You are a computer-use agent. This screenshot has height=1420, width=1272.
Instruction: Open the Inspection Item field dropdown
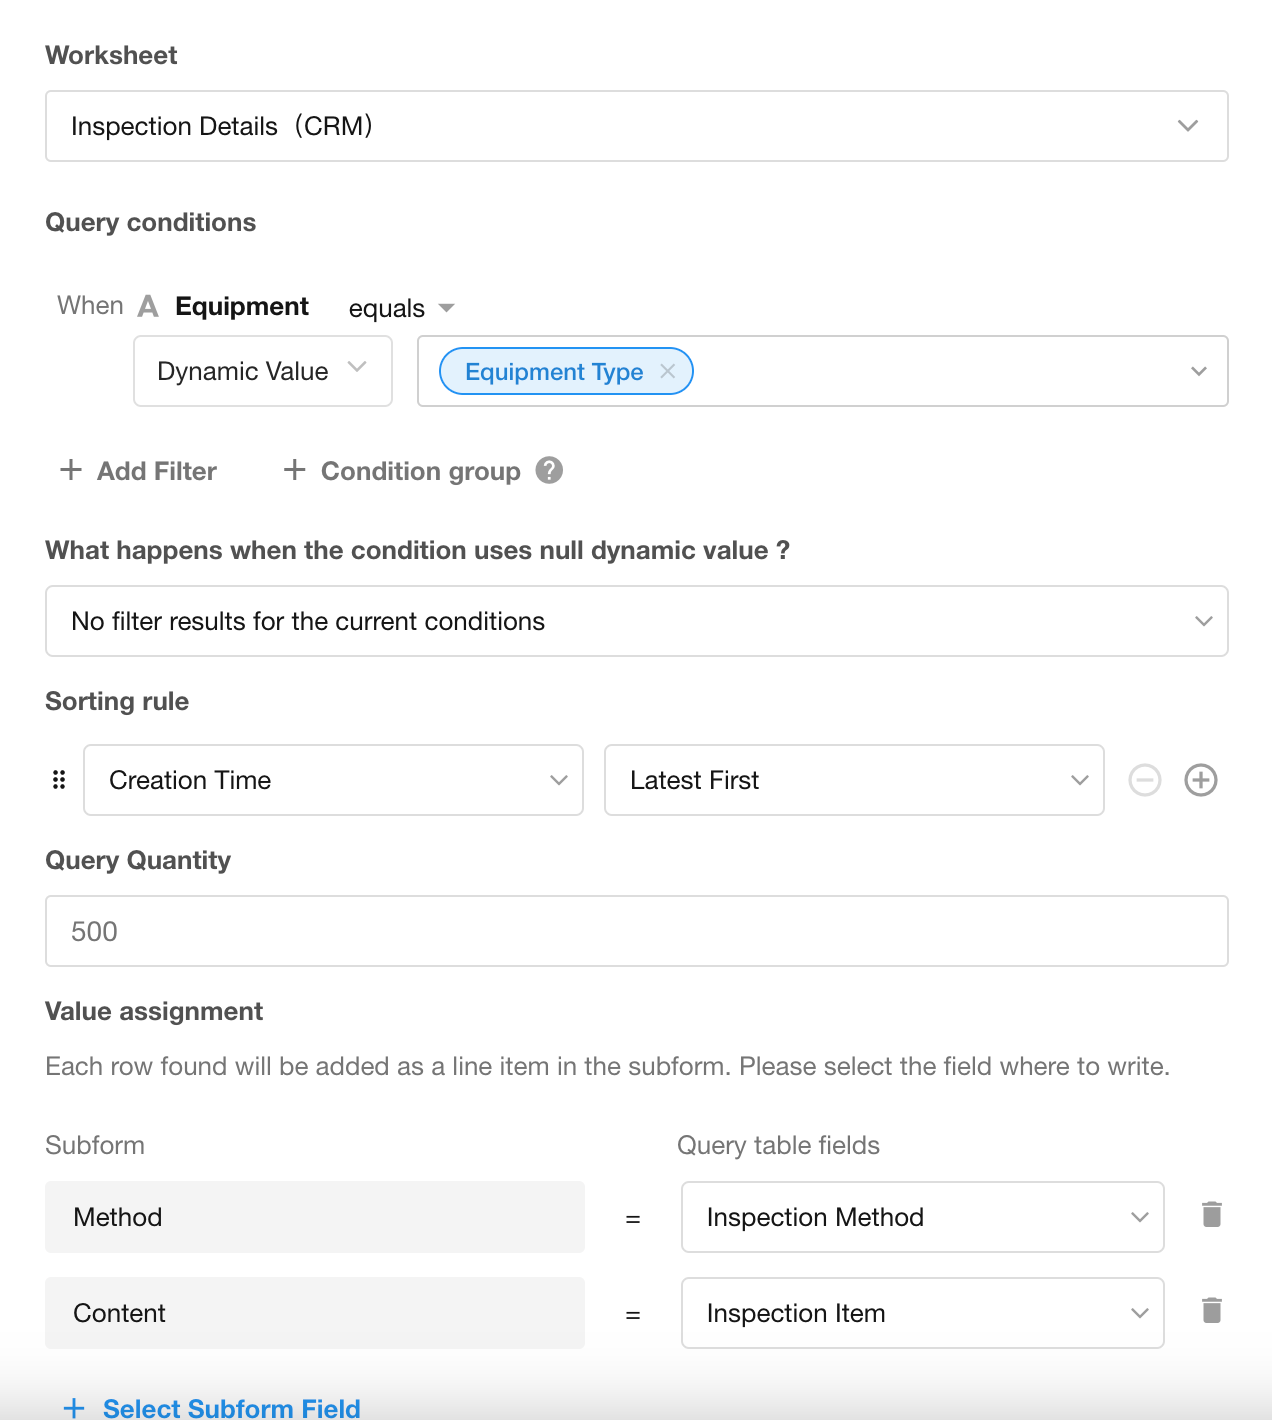tap(922, 1313)
